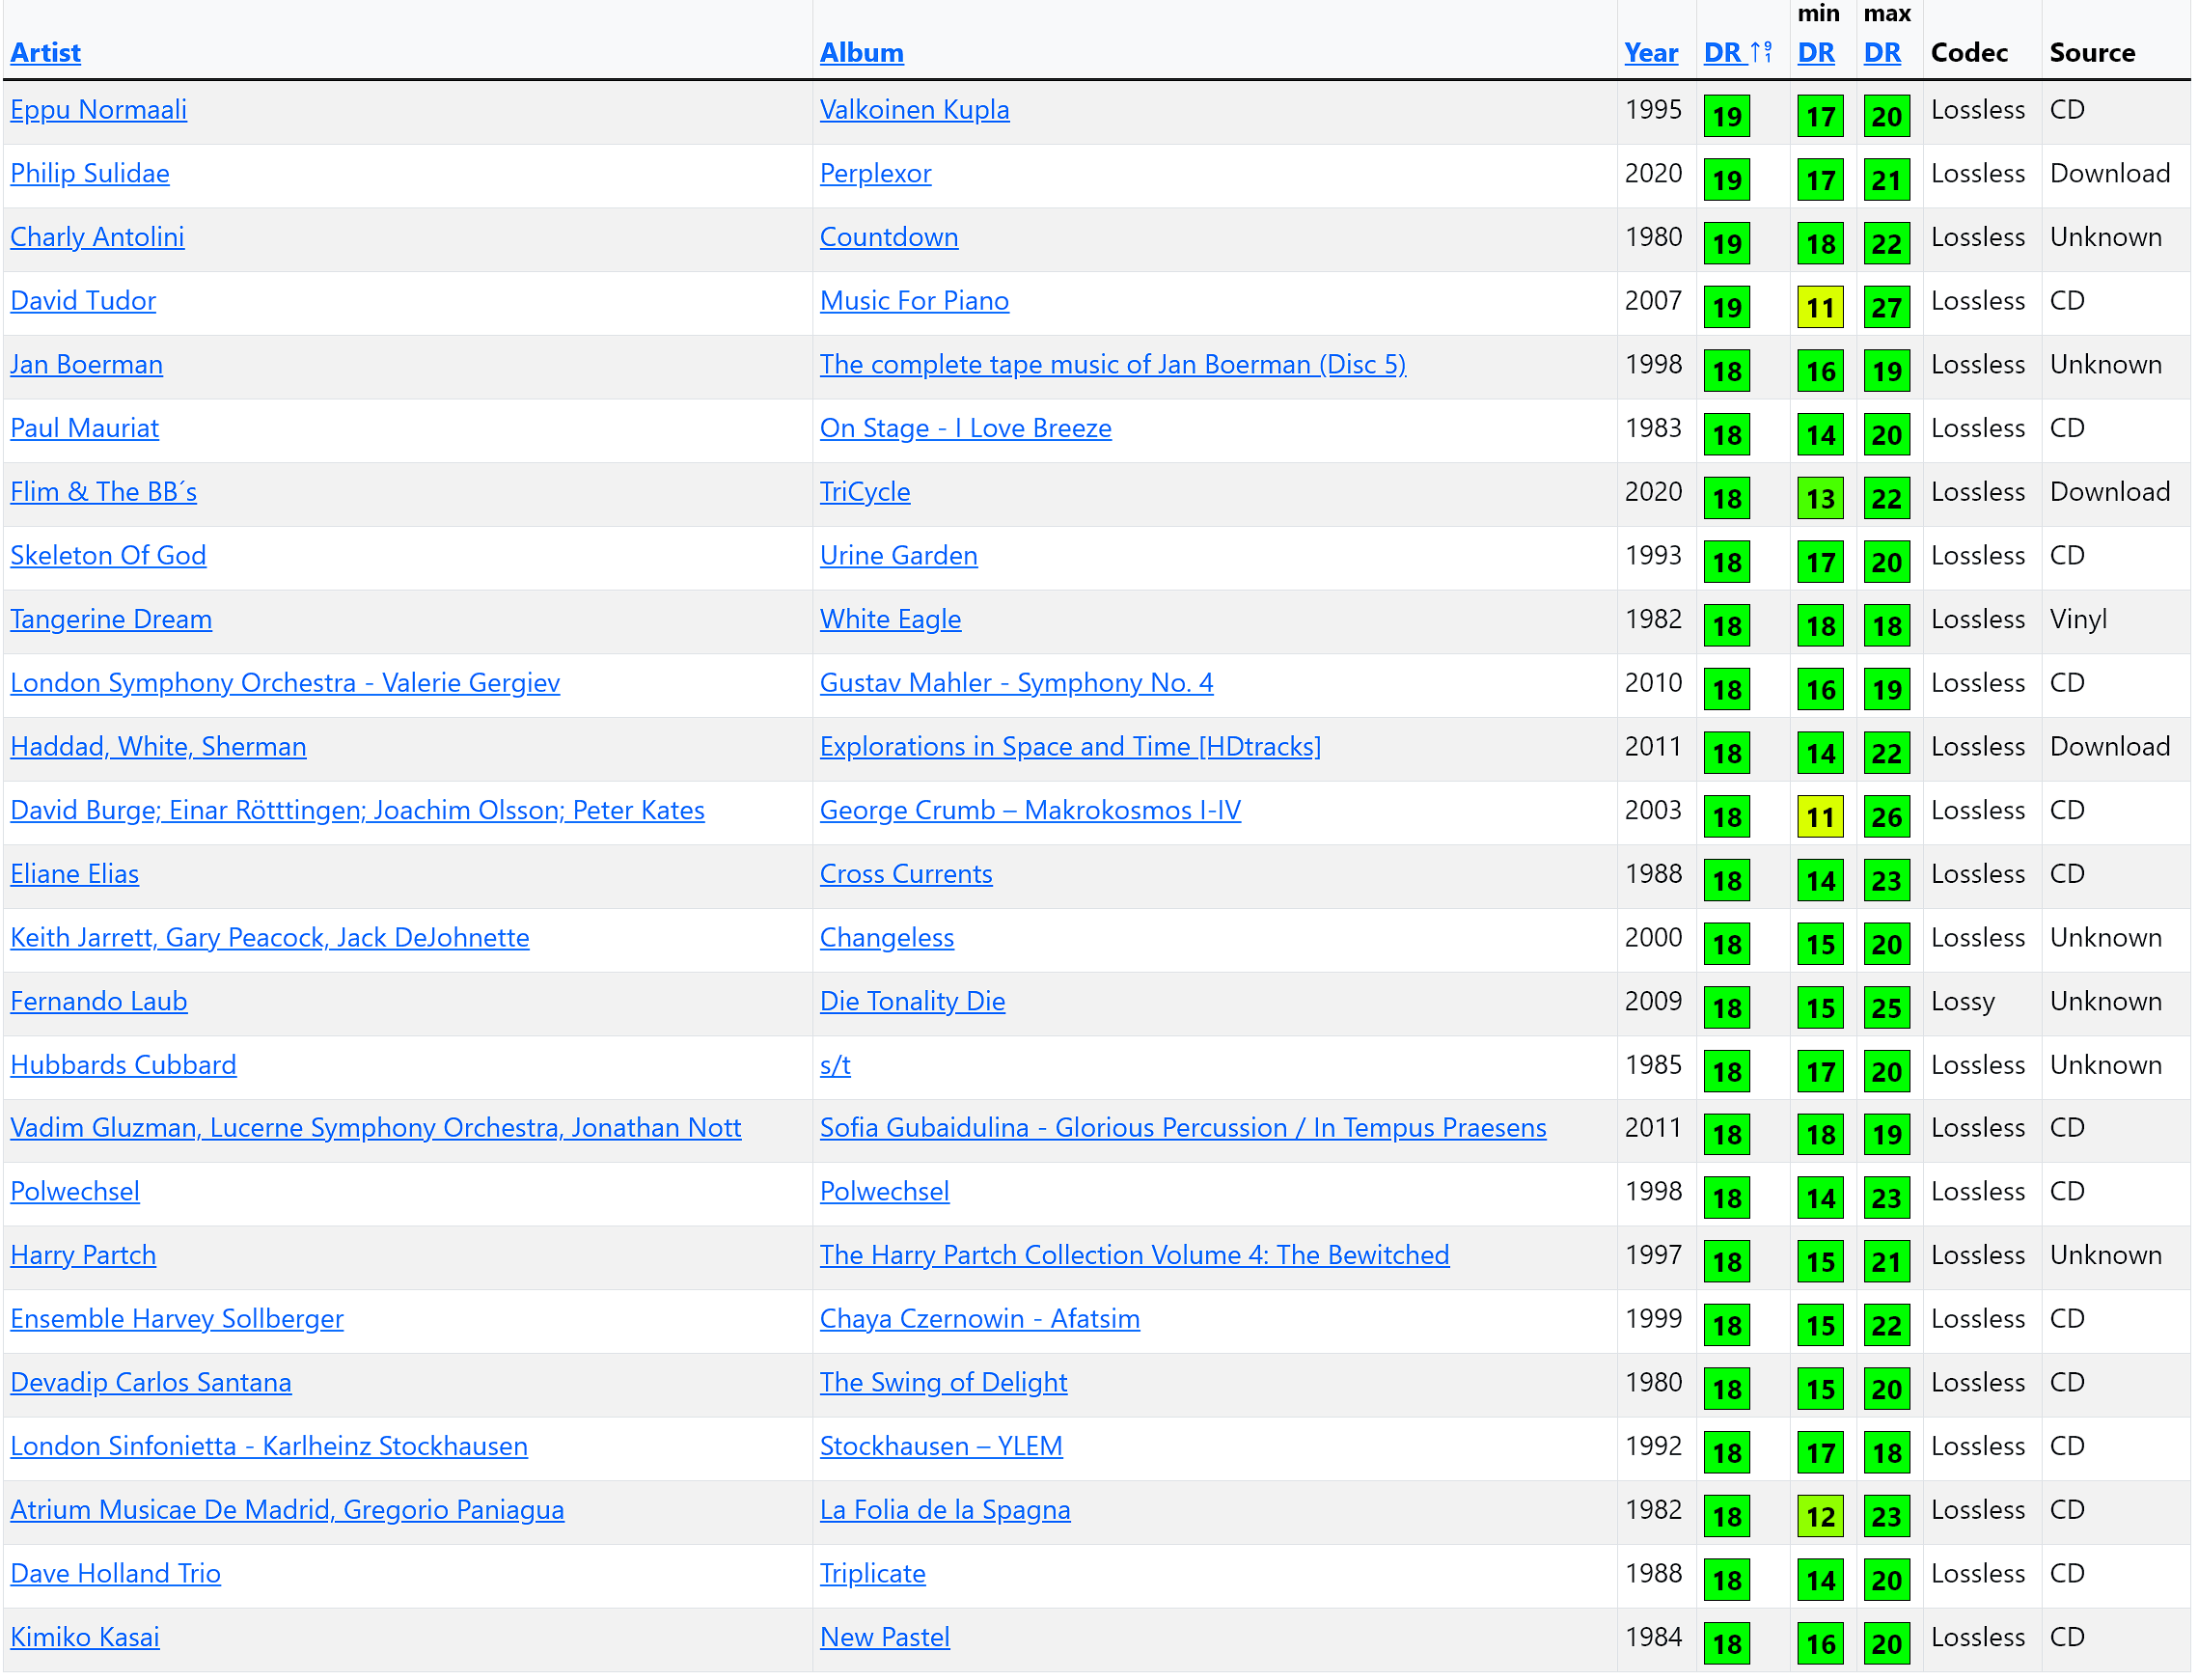The width and height of the screenshot is (2198, 1680).
Task: Open artist Harry Partch
Action: click(83, 1256)
